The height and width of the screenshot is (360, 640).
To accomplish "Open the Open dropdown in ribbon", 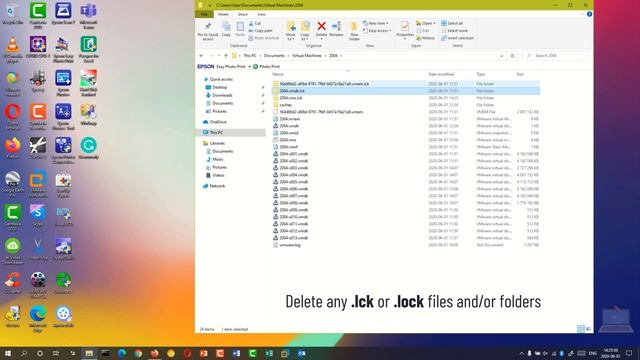I will tap(425, 23).
